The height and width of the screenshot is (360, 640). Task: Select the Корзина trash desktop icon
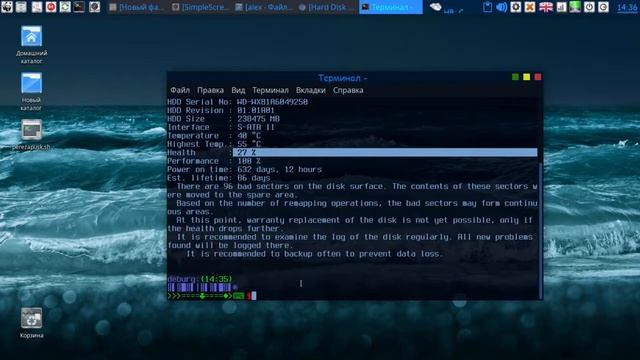point(31,323)
